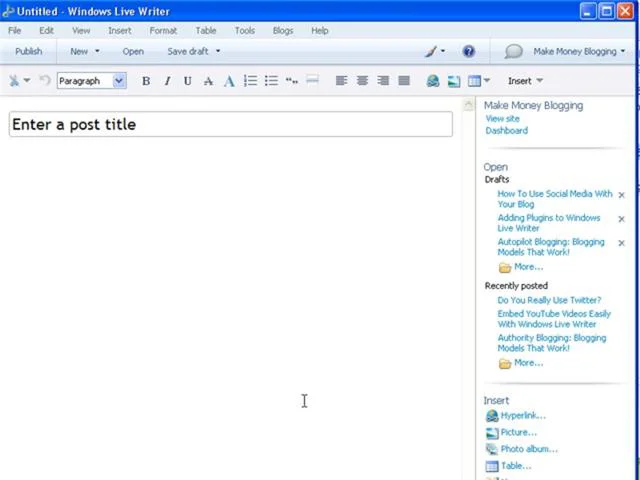The image size is (640, 480).
Task: Open draft How To Use Social Media
Action: click(x=555, y=199)
